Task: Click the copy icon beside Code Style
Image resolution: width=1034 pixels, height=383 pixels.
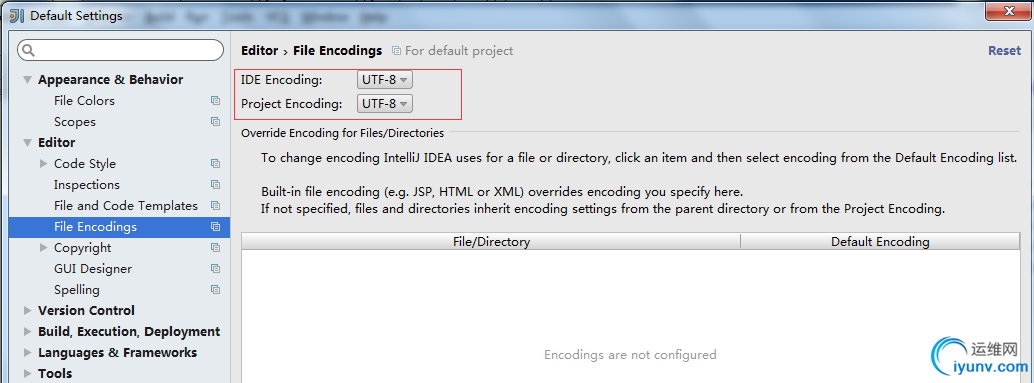Action: click(215, 163)
